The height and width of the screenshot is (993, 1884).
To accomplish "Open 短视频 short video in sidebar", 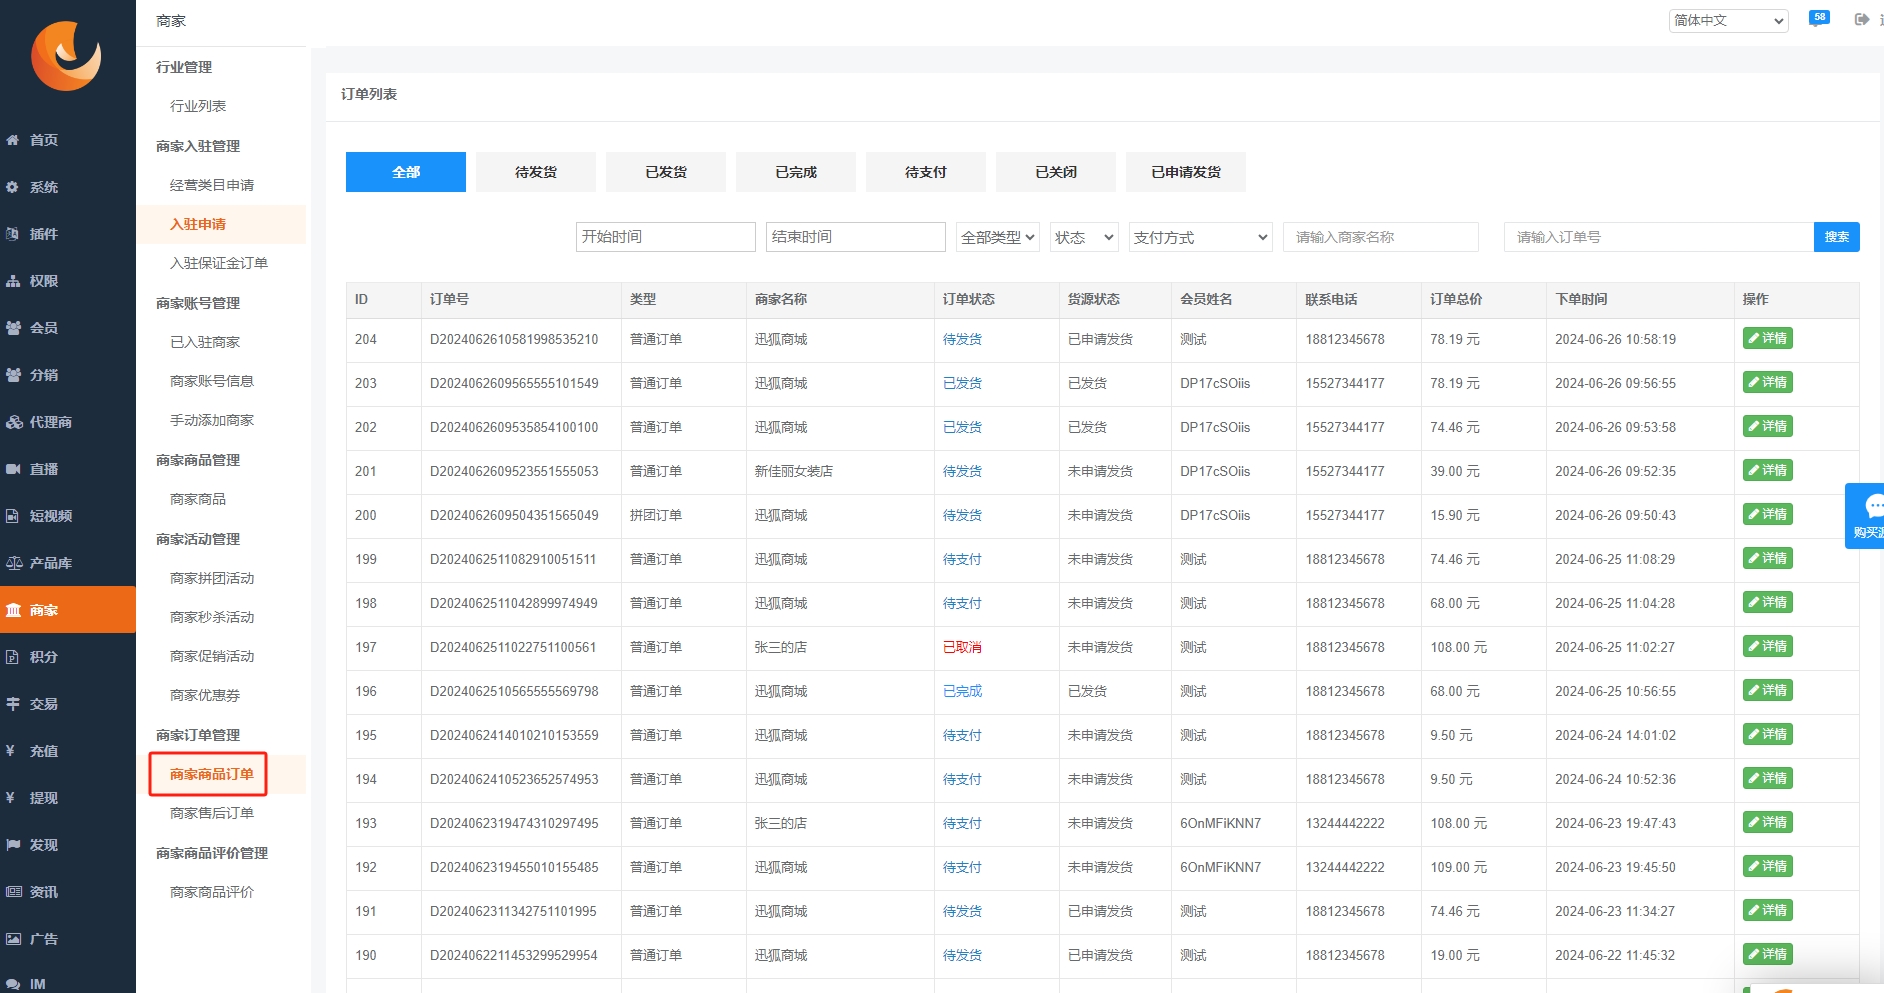I will coord(68,516).
